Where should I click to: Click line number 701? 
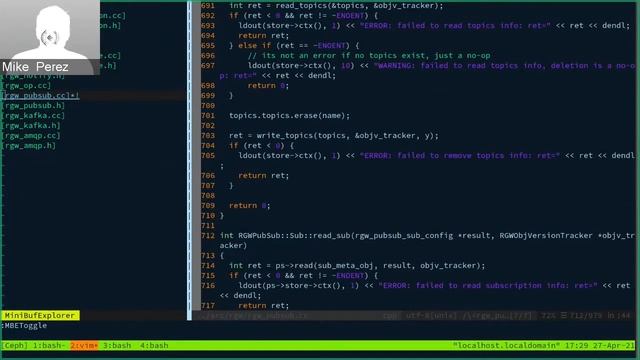click(x=208, y=116)
